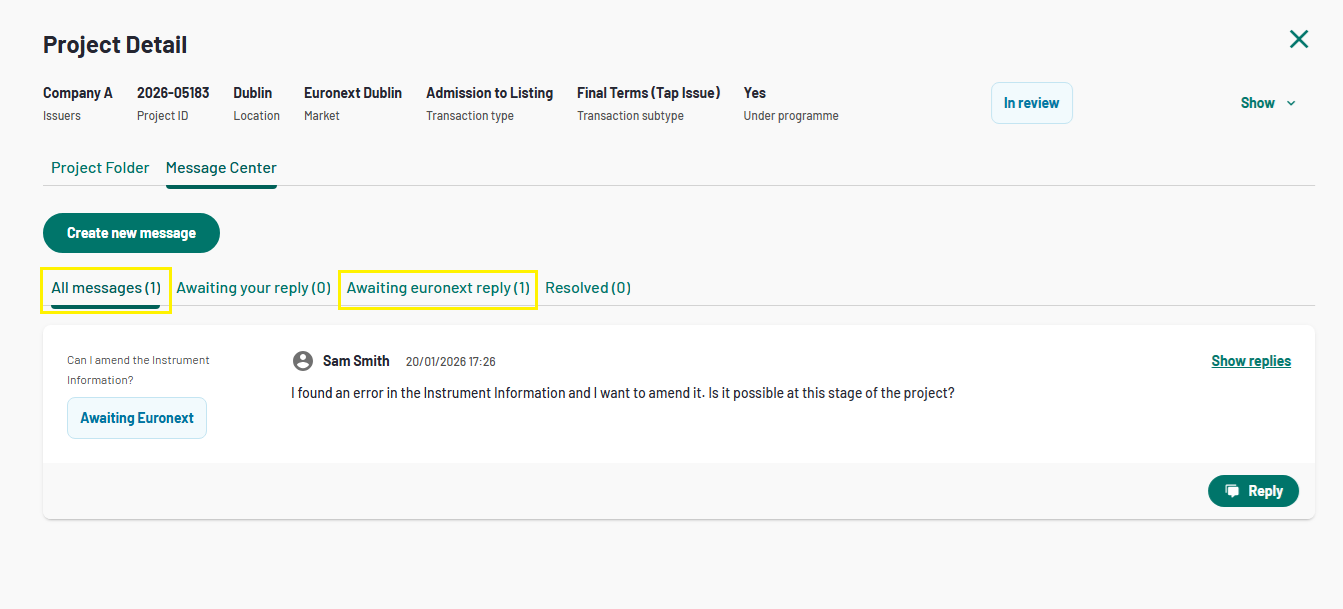
Task: Click Sam Smith's avatar icon
Action: pos(303,361)
